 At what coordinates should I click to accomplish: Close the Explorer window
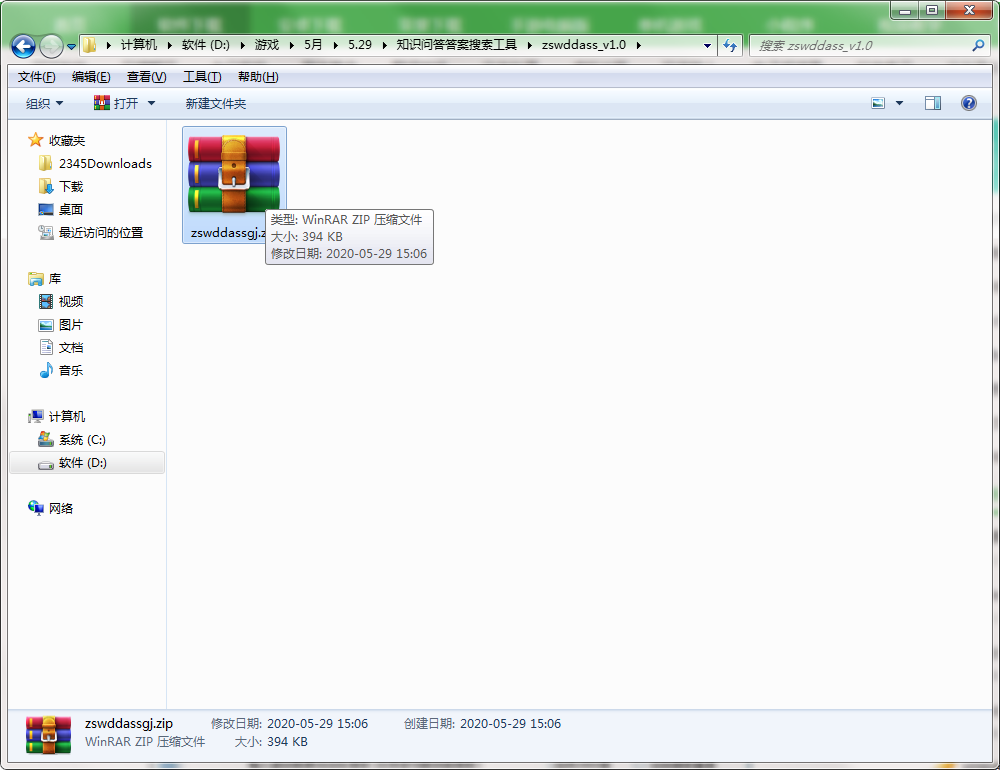point(969,11)
